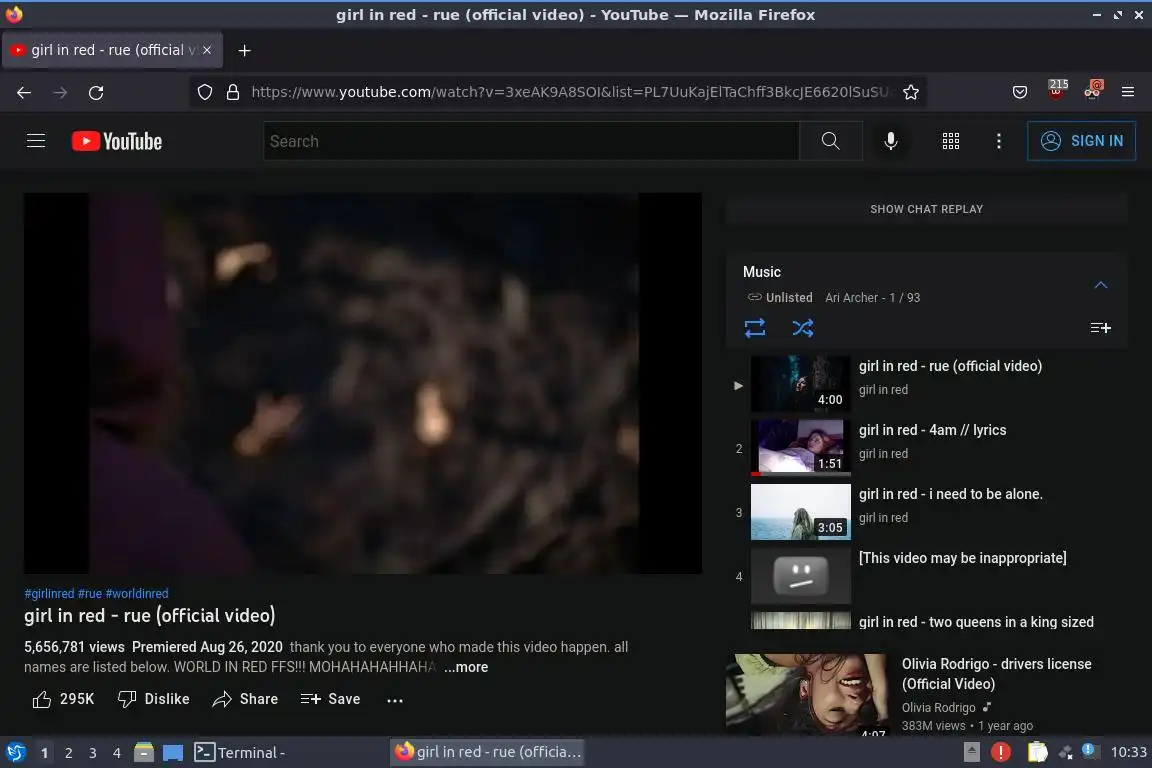Open the Ari Archer playlist owner link

pos(851,298)
